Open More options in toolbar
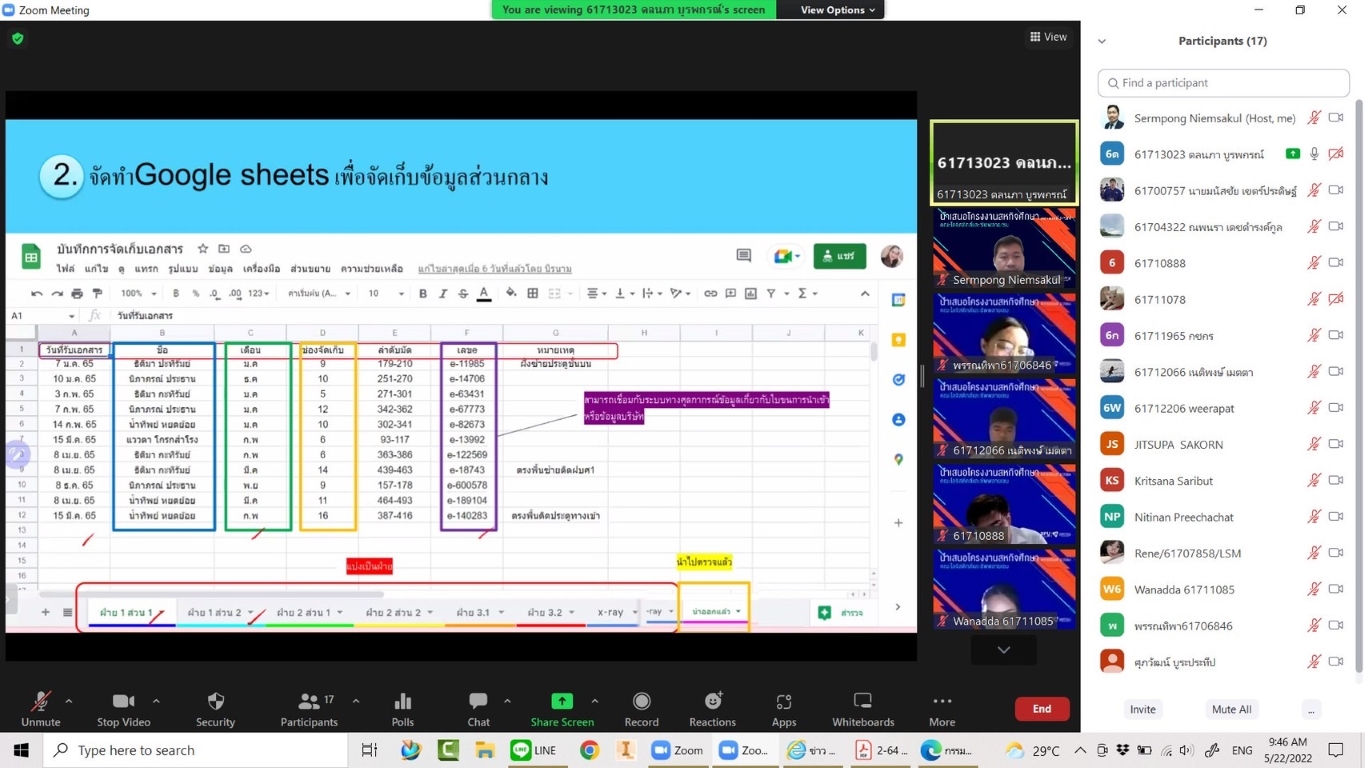This screenshot has width=1365, height=768. [x=942, y=709]
